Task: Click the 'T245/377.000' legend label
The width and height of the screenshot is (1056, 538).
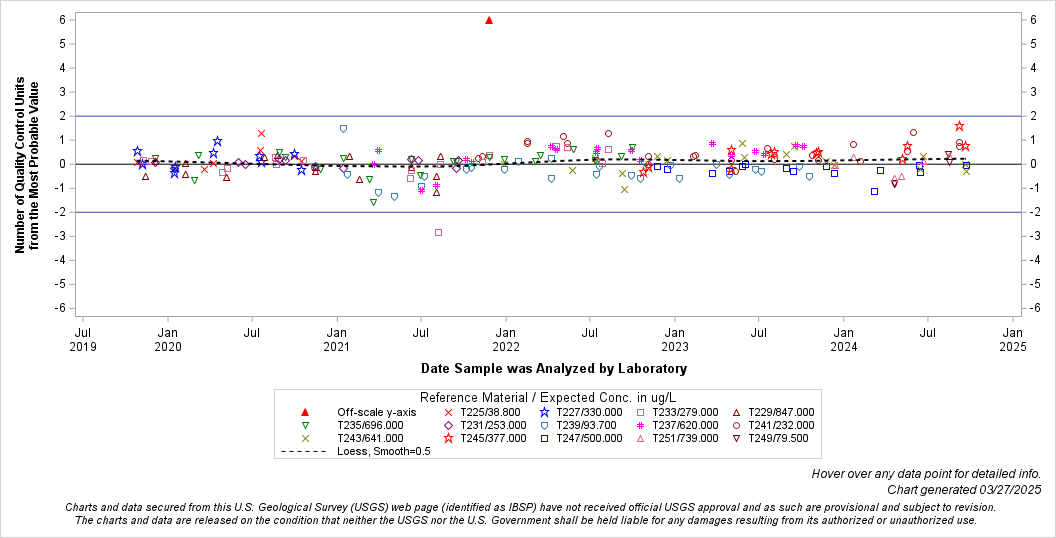Action: [x=494, y=438]
